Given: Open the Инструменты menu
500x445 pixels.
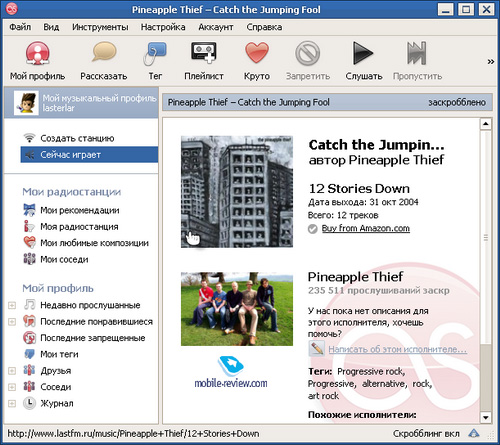Looking at the screenshot, I should point(100,27).
